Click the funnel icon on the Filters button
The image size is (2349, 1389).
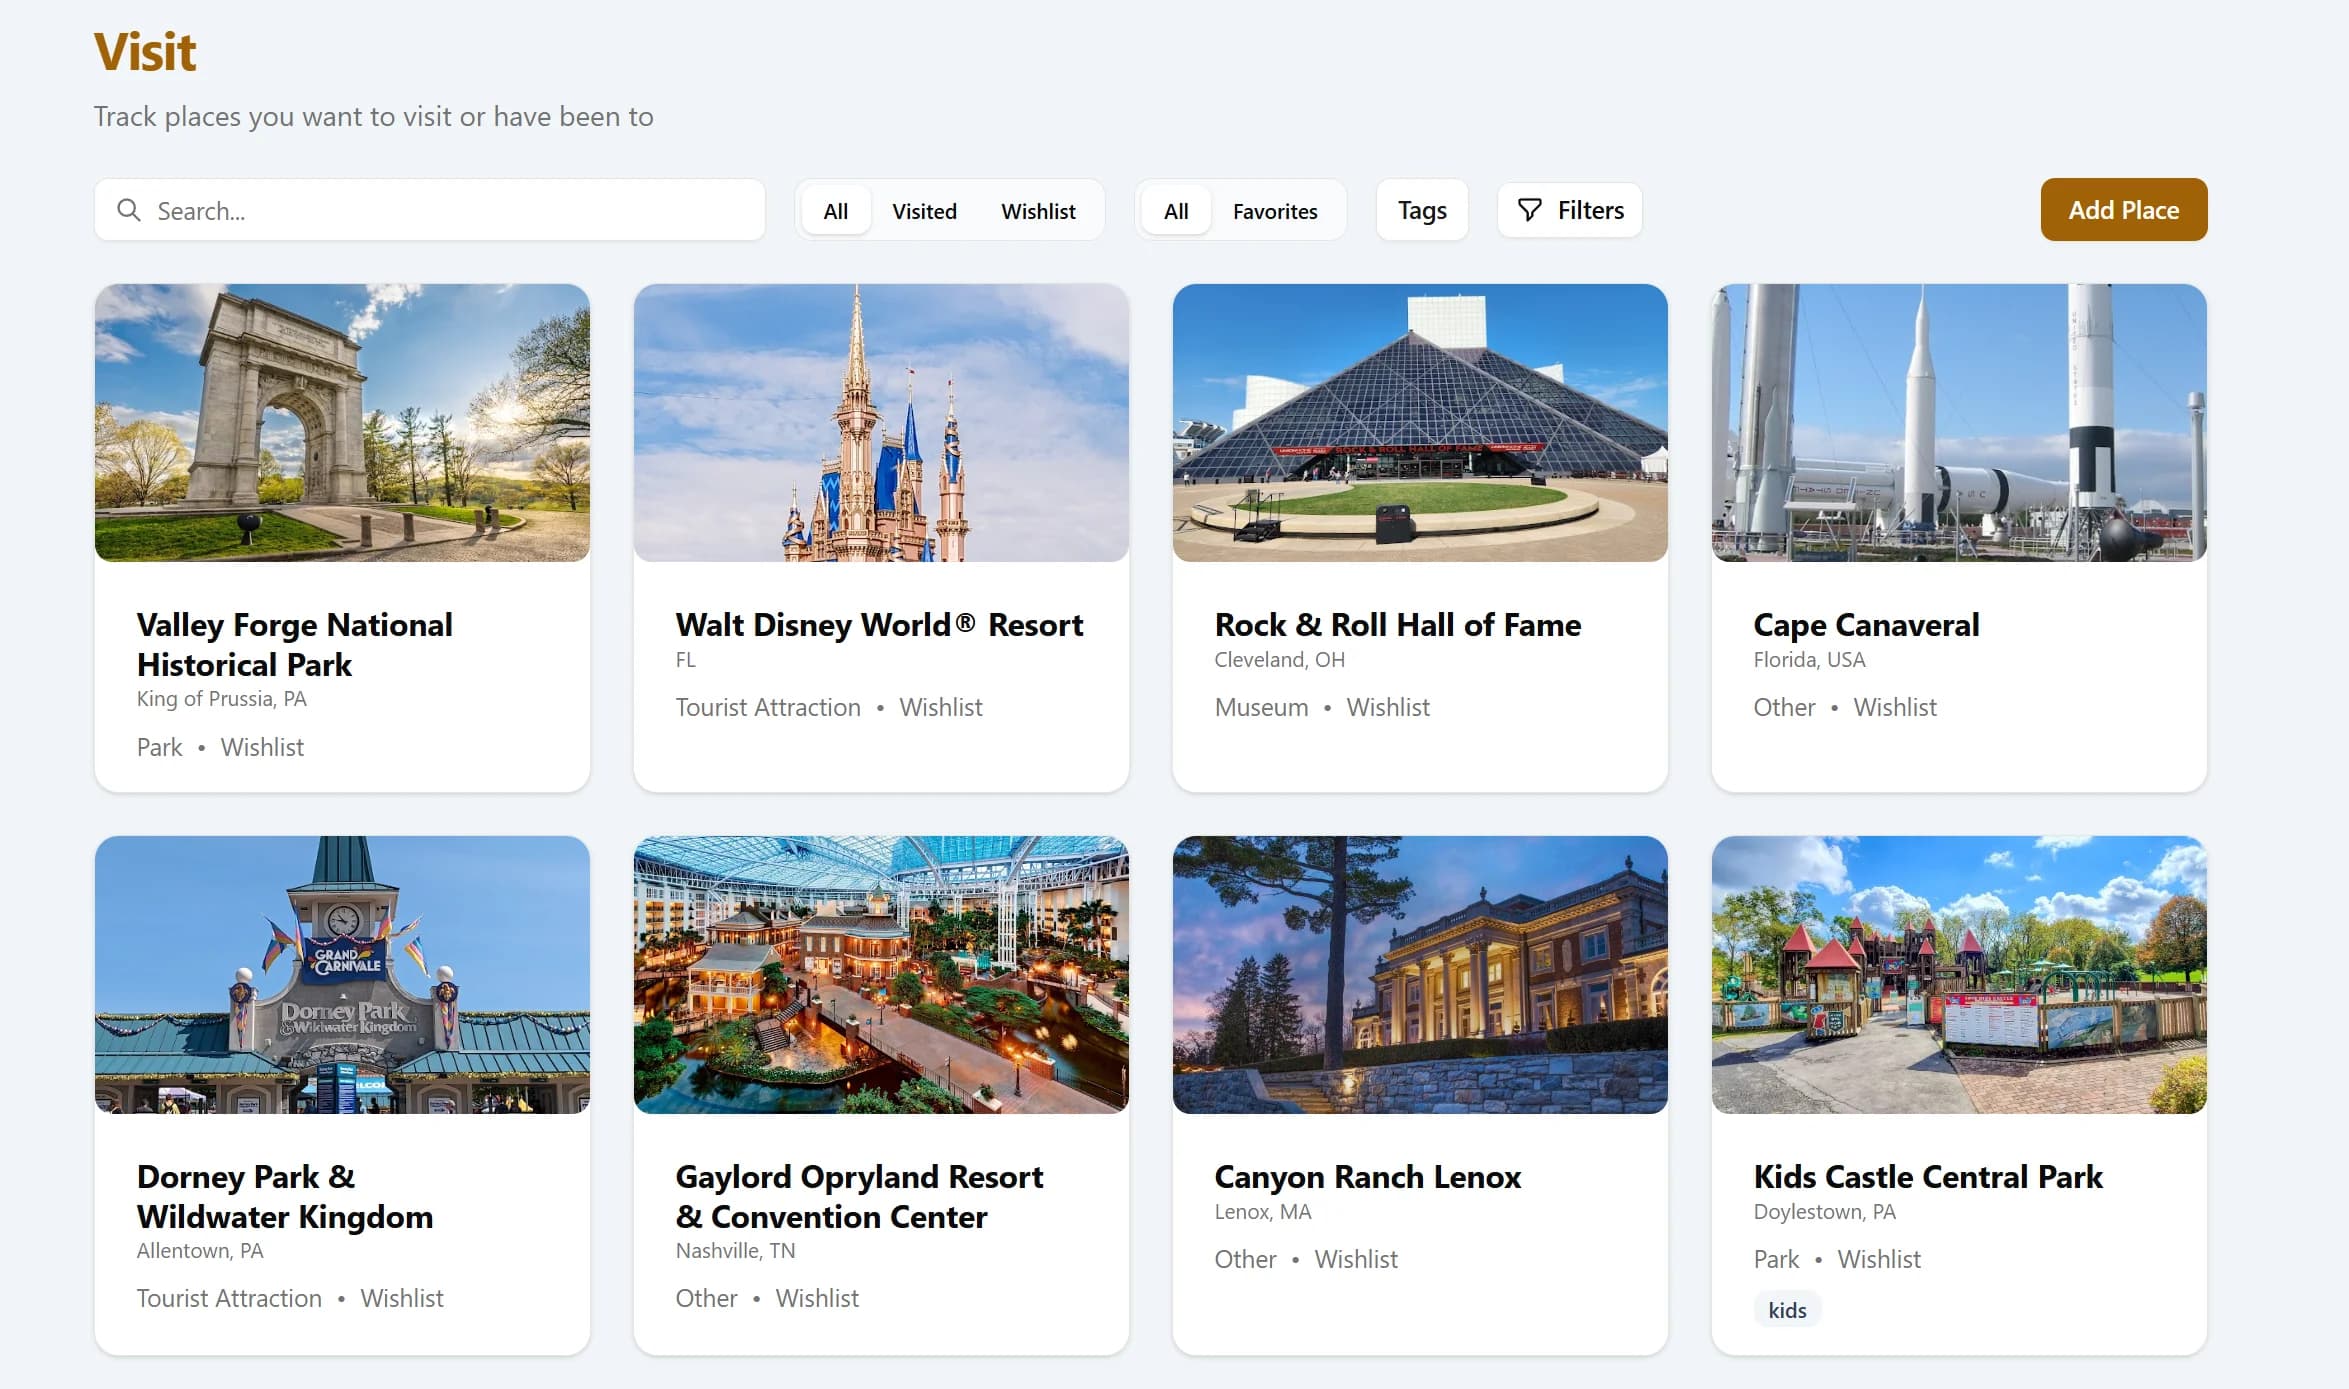(x=1529, y=210)
